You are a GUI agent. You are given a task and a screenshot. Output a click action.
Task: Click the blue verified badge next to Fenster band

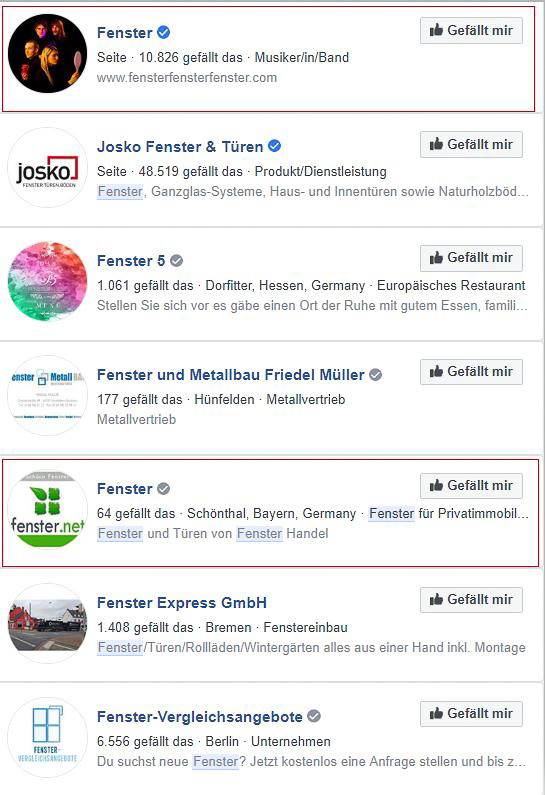coord(163,32)
